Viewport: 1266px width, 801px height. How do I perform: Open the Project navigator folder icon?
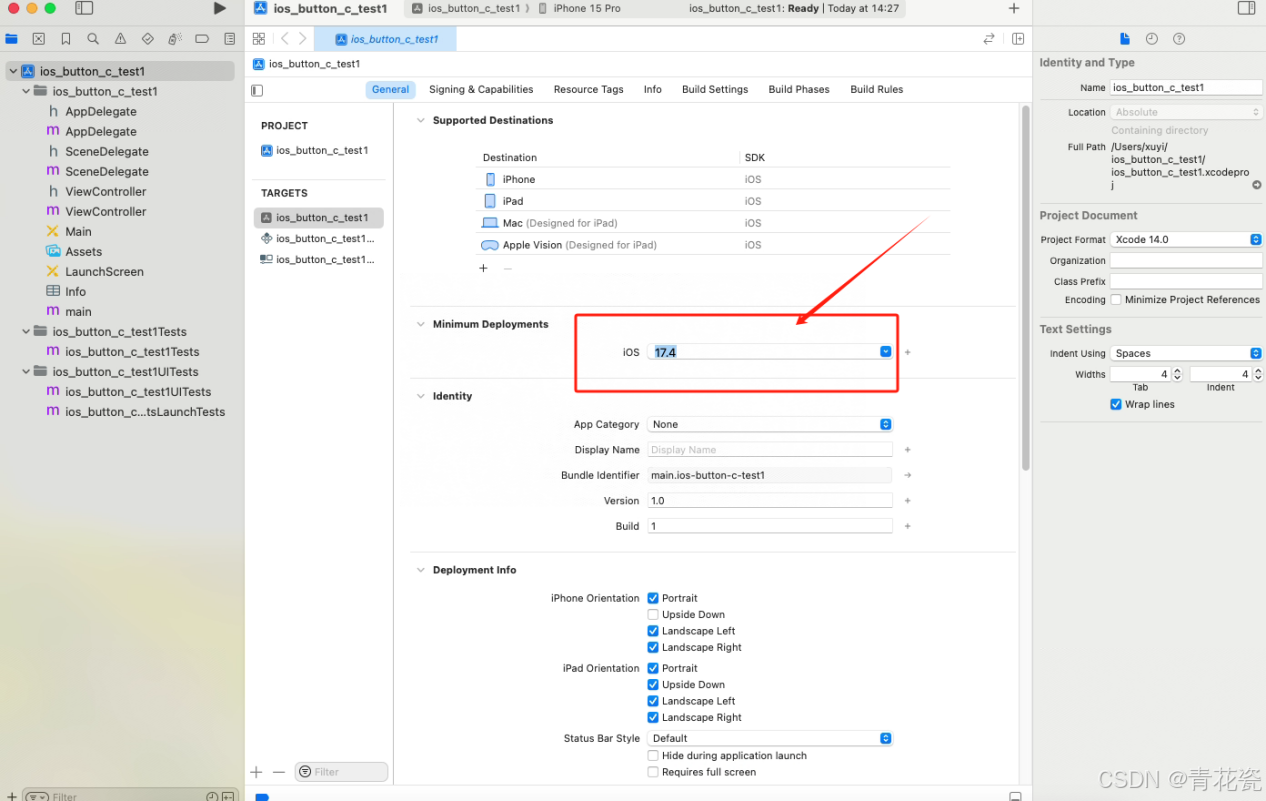point(11,39)
